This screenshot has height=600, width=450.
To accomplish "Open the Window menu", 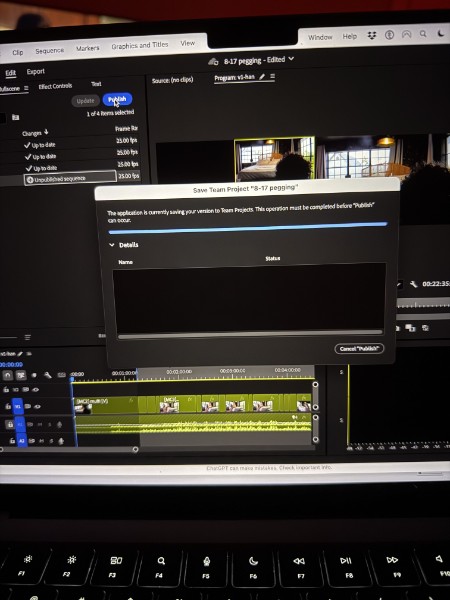I will (x=320, y=37).
